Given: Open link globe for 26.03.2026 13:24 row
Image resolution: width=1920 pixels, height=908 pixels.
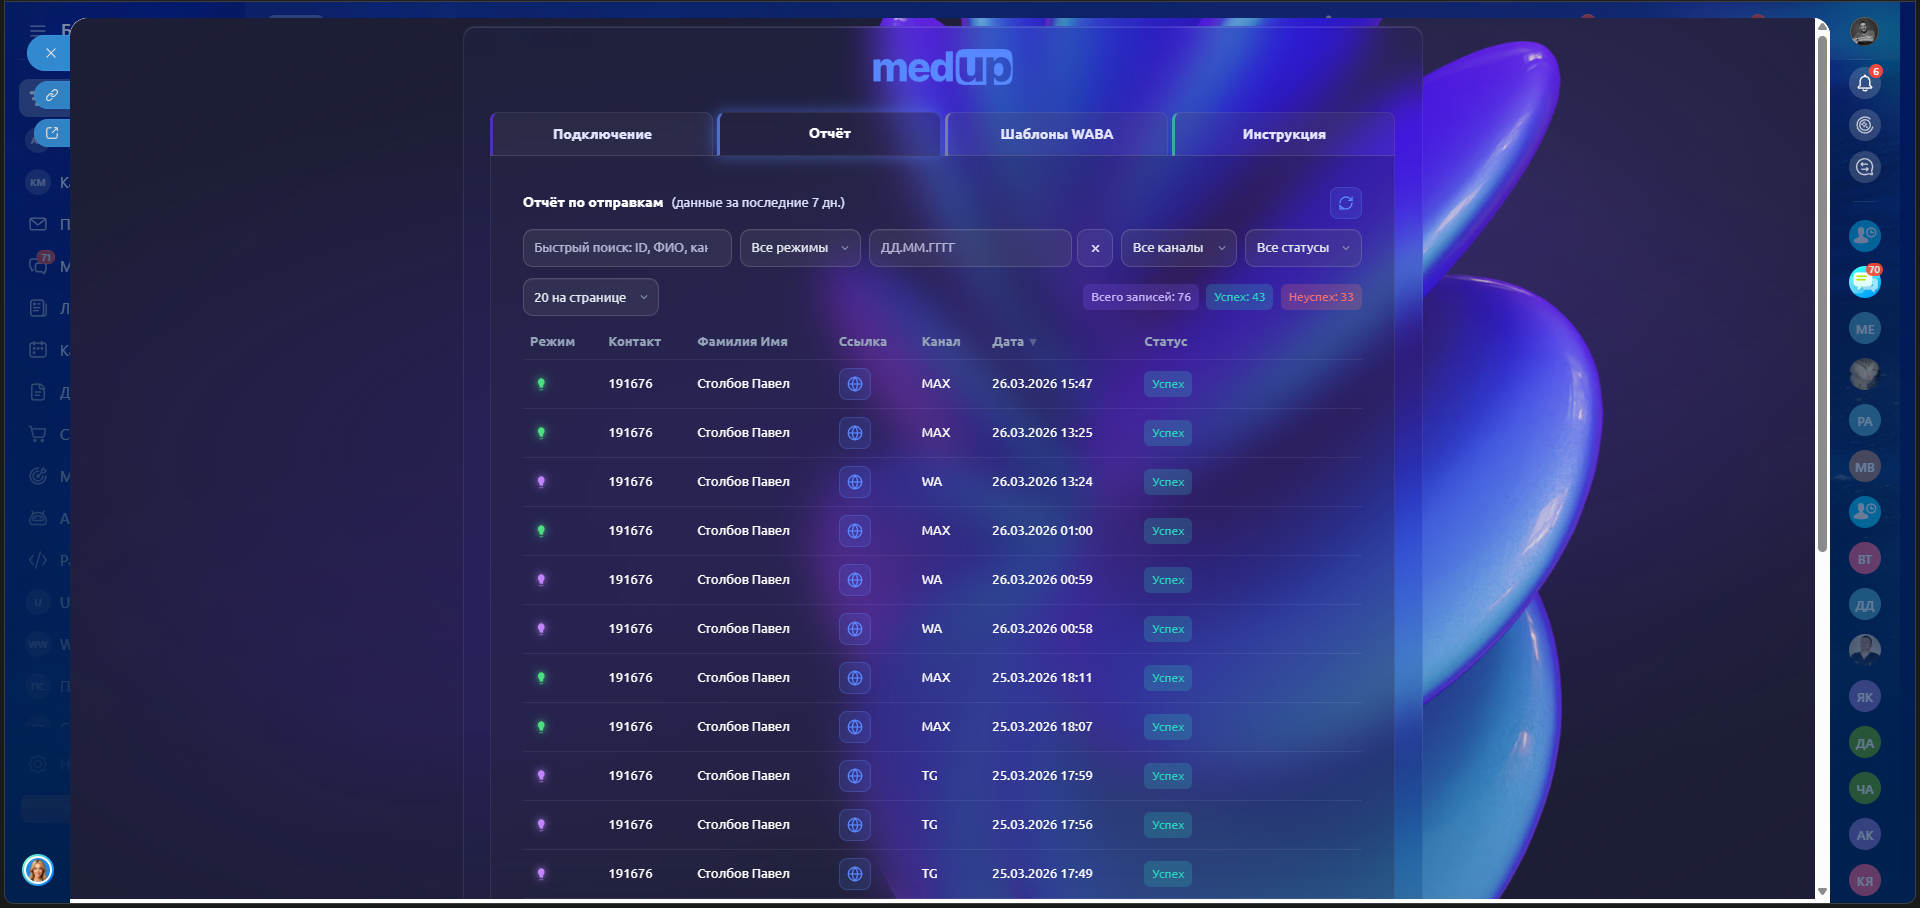Looking at the screenshot, I should point(855,482).
